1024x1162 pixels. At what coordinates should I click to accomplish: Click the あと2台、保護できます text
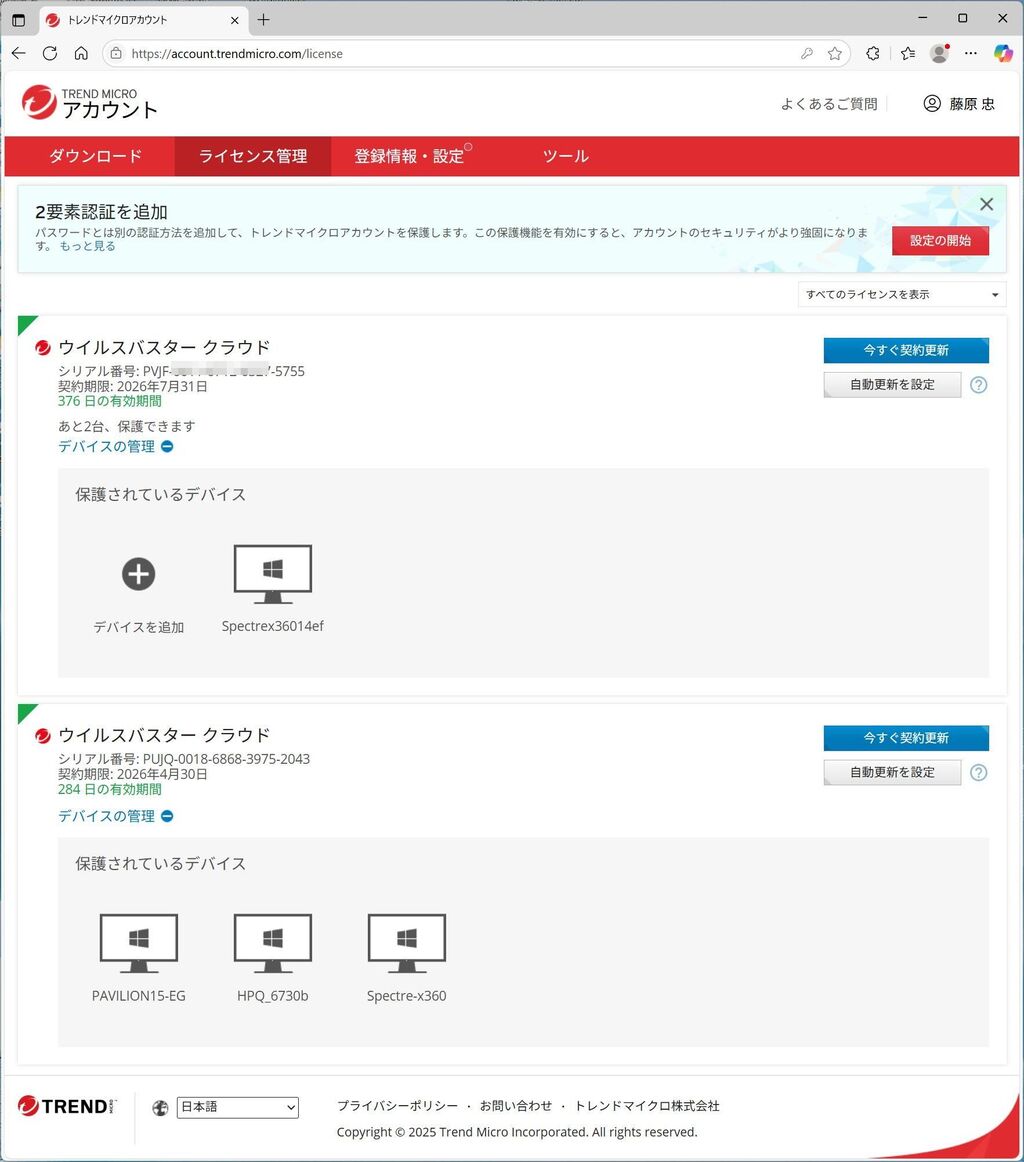(x=127, y=426)
